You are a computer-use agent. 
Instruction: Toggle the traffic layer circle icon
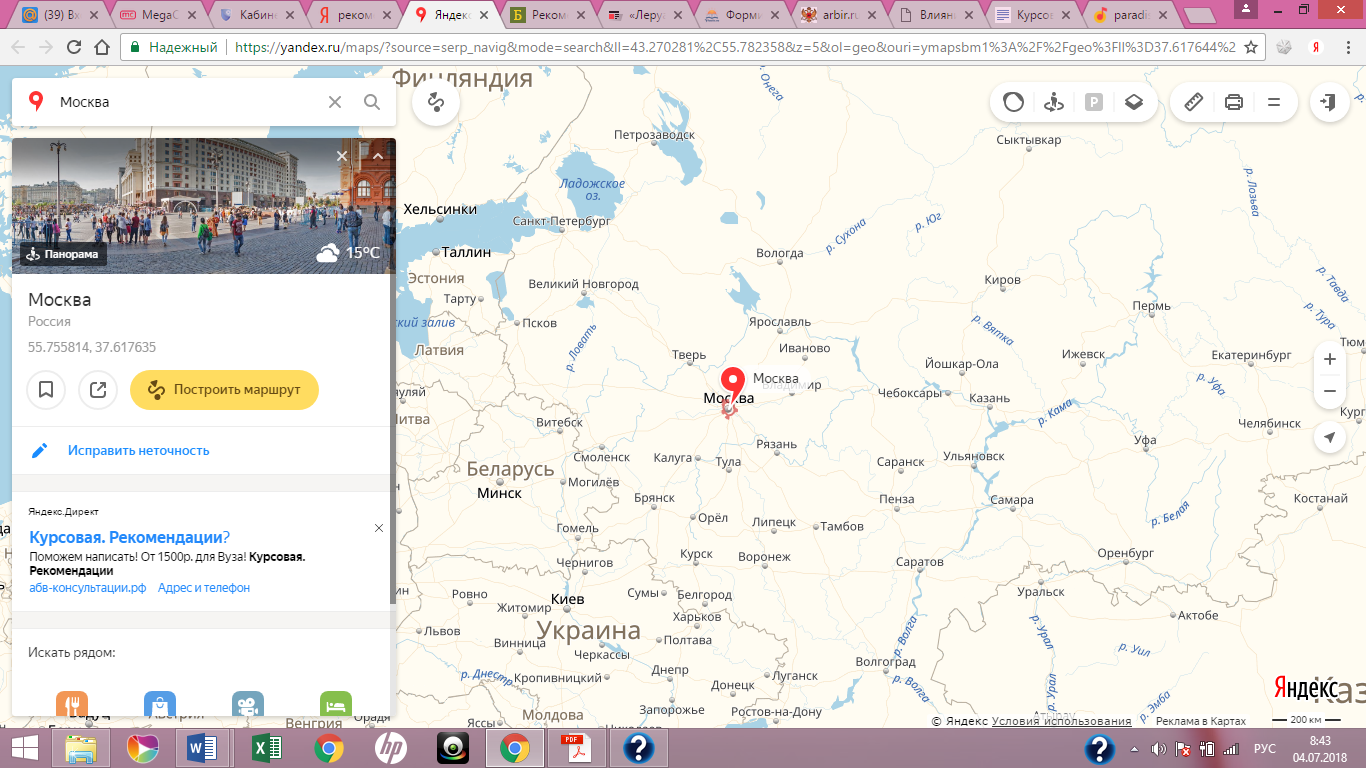pyautogui.click(x=1014, y=102)
